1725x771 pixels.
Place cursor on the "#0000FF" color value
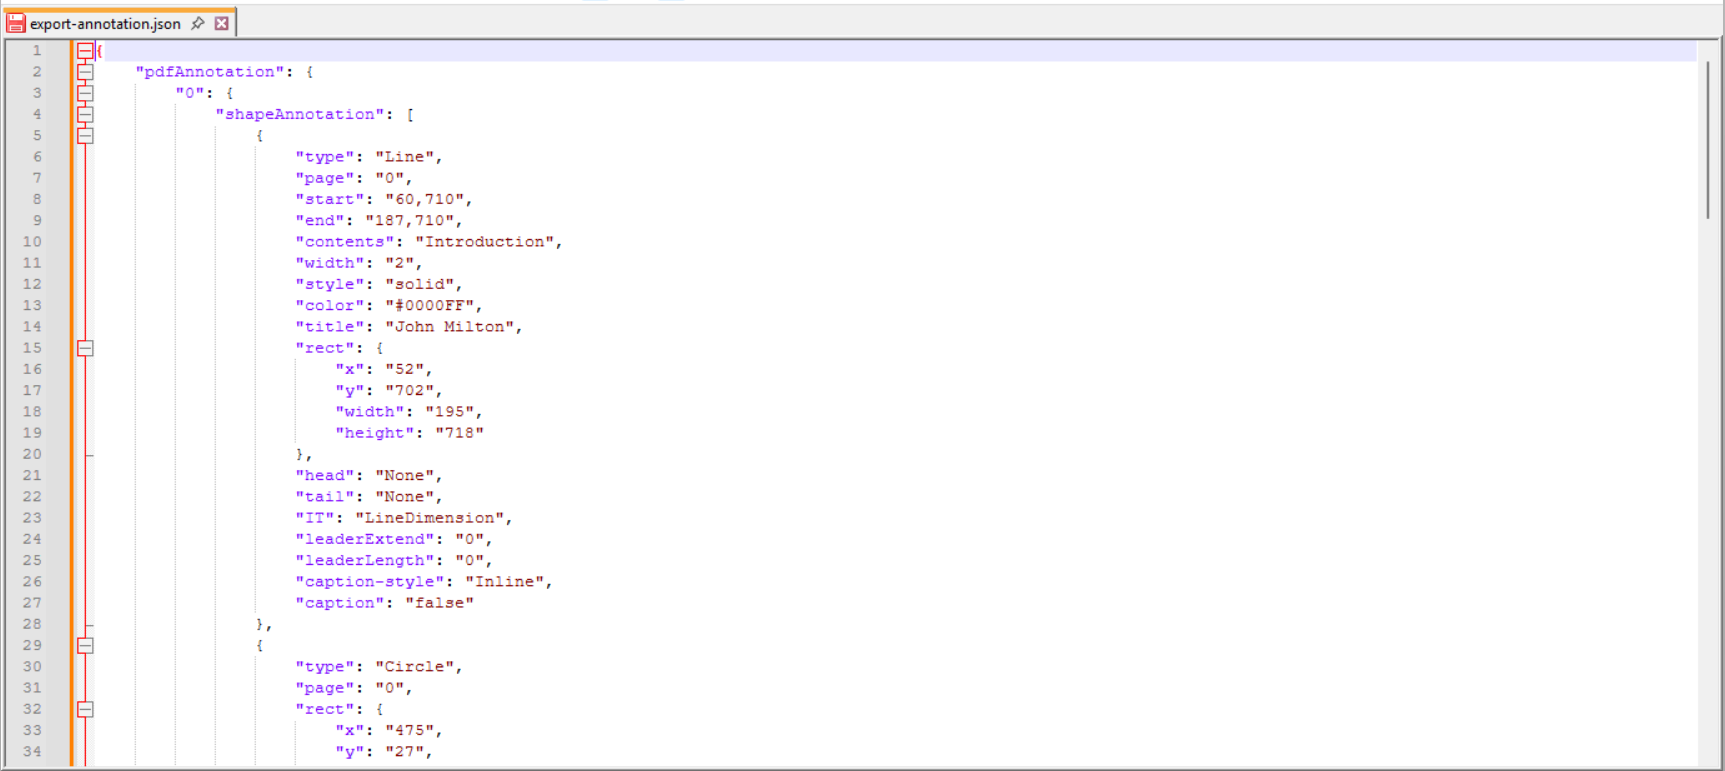pos(430,305)
